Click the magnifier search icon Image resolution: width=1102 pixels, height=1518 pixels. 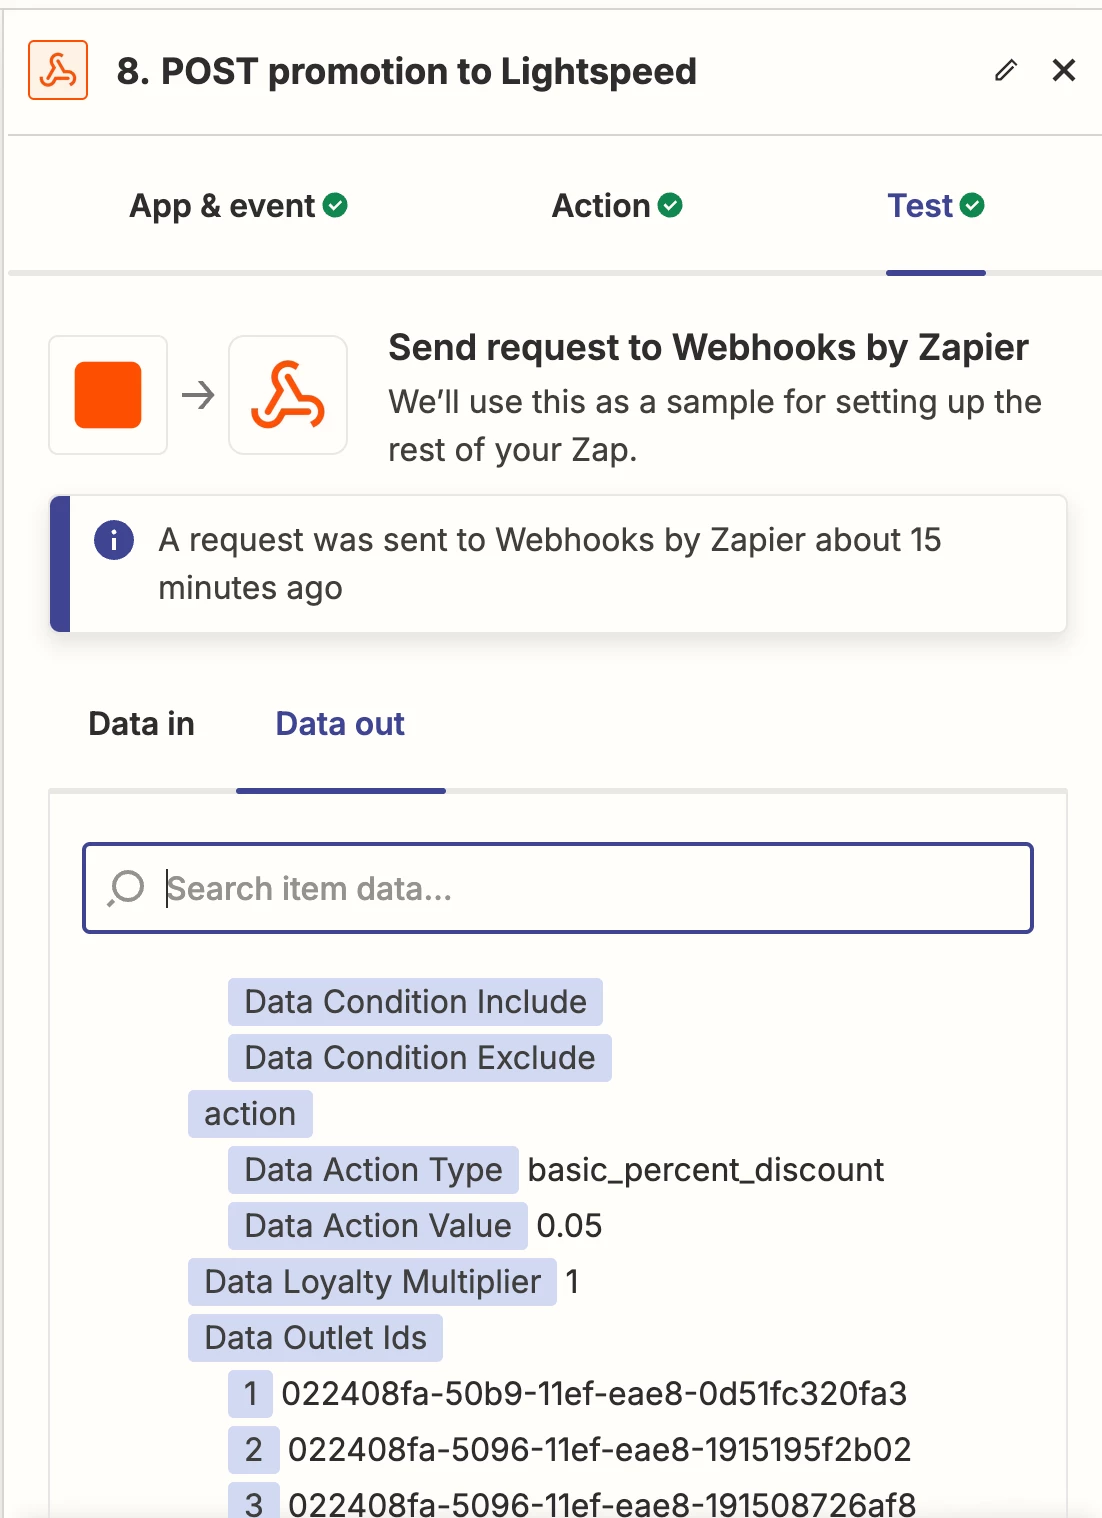(127, 887)
